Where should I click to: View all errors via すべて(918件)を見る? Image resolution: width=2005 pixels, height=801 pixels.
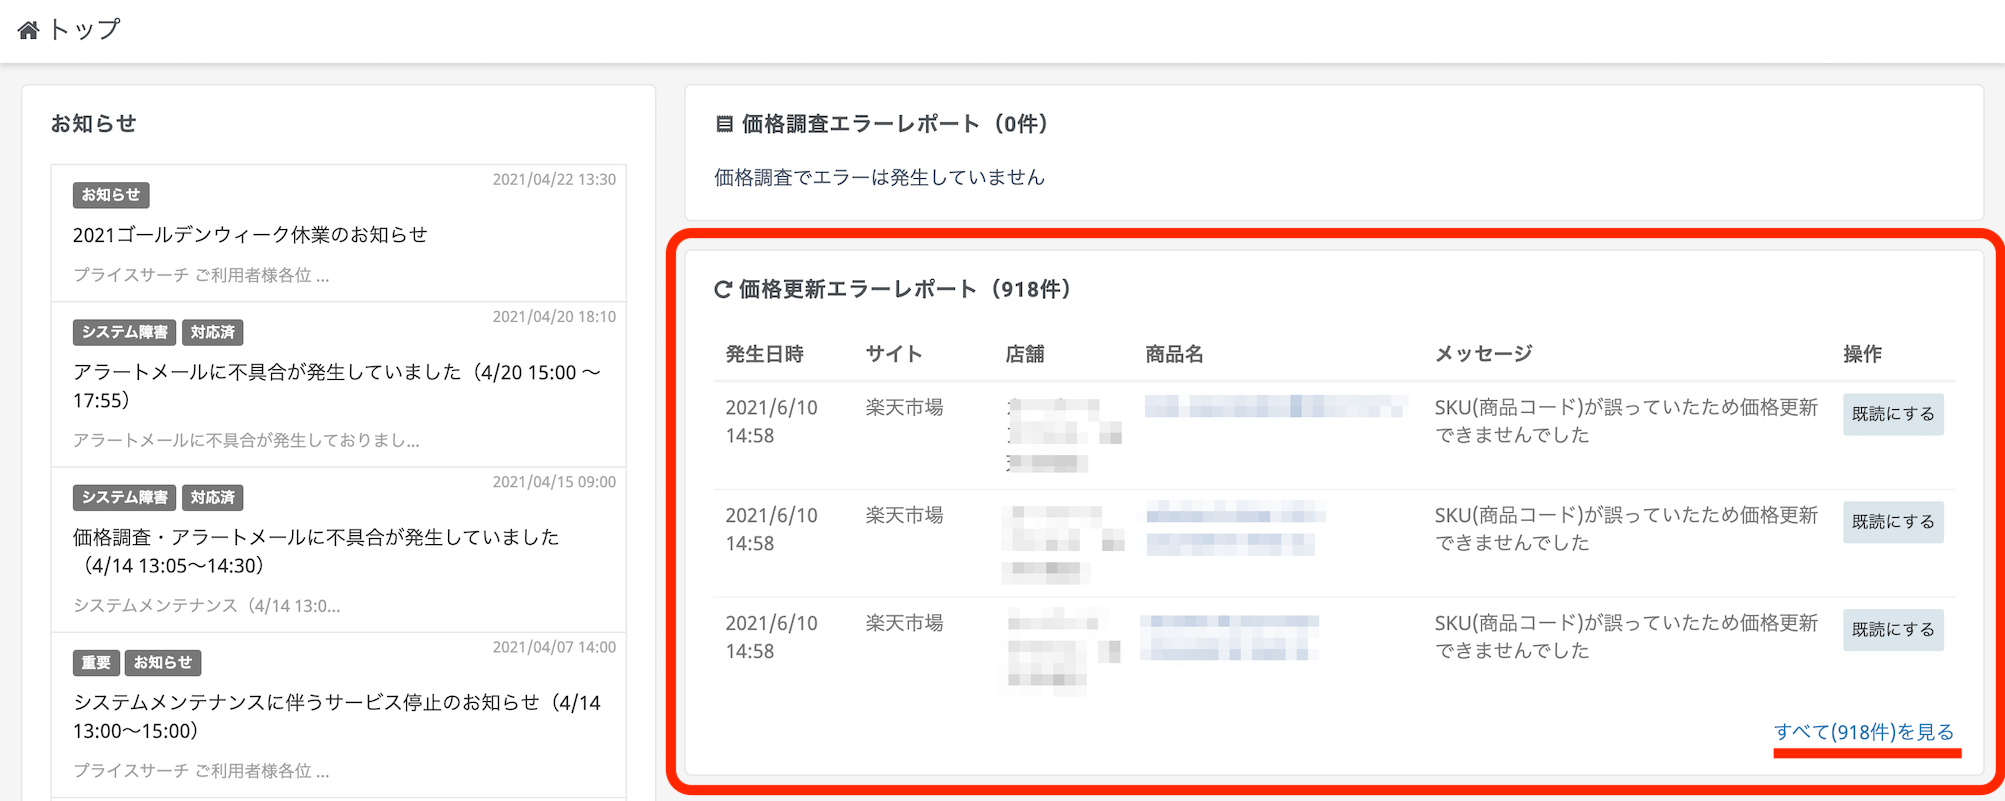pyautogui.click(x=1863, y=732)
